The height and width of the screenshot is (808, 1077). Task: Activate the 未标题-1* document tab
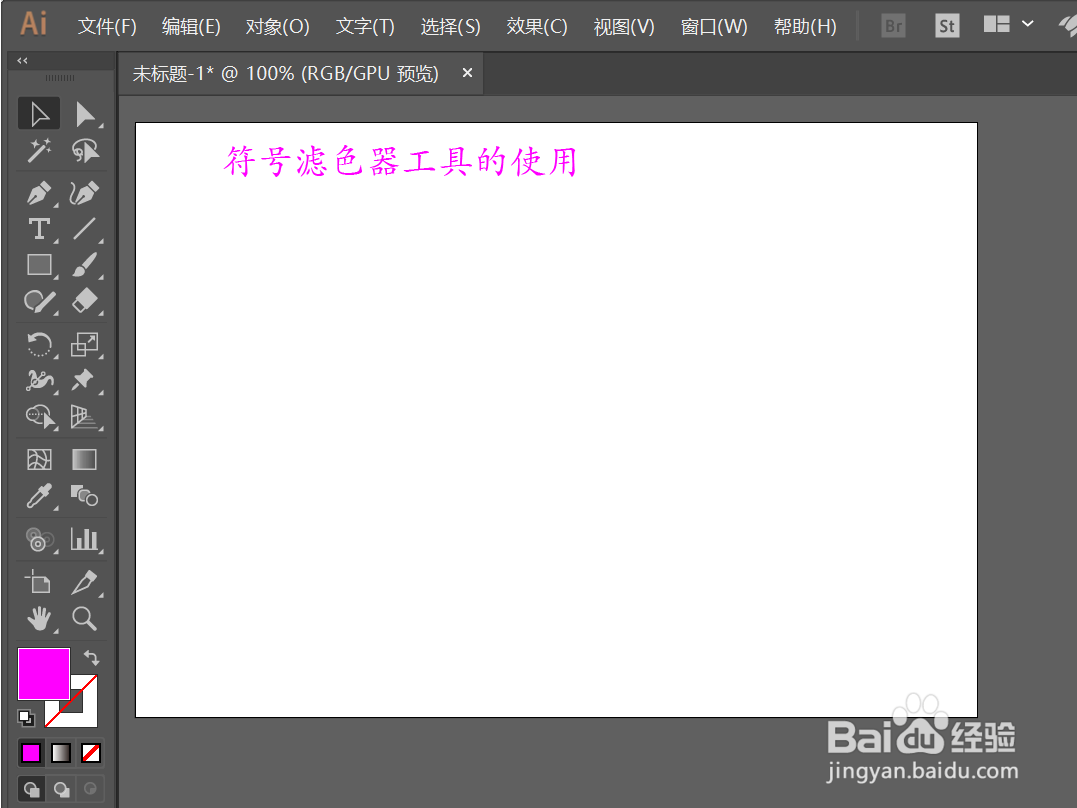pos(285,74)
